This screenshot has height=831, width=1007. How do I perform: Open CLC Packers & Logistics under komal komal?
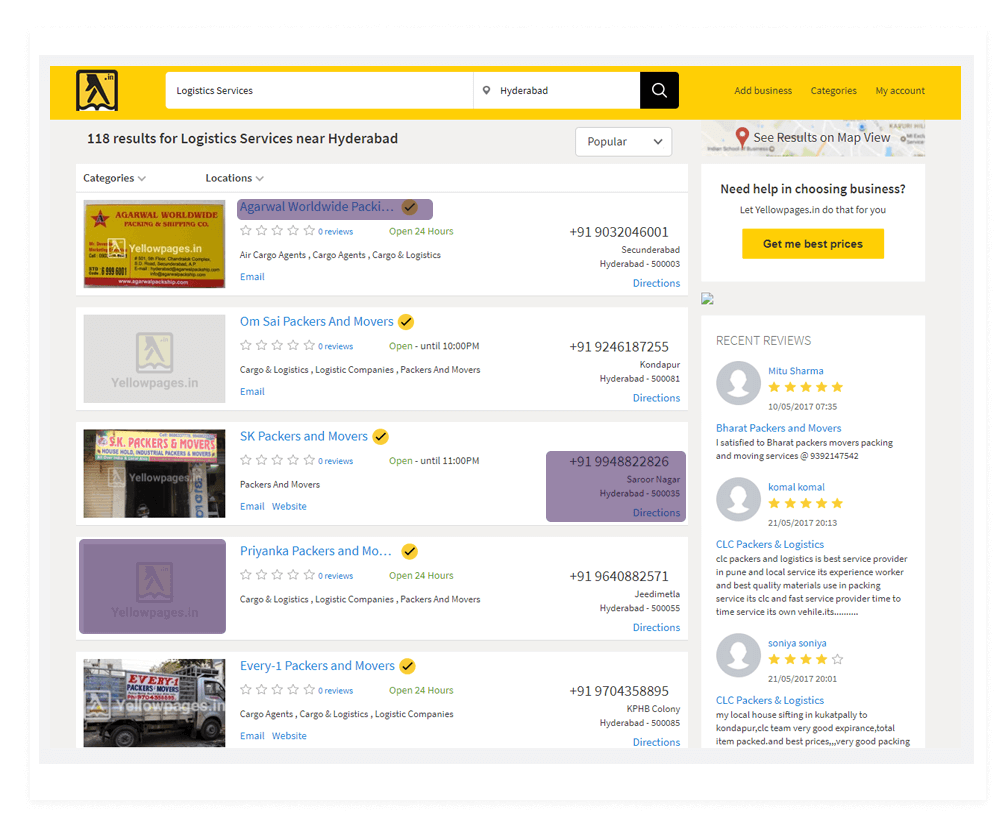pos(769,545)
